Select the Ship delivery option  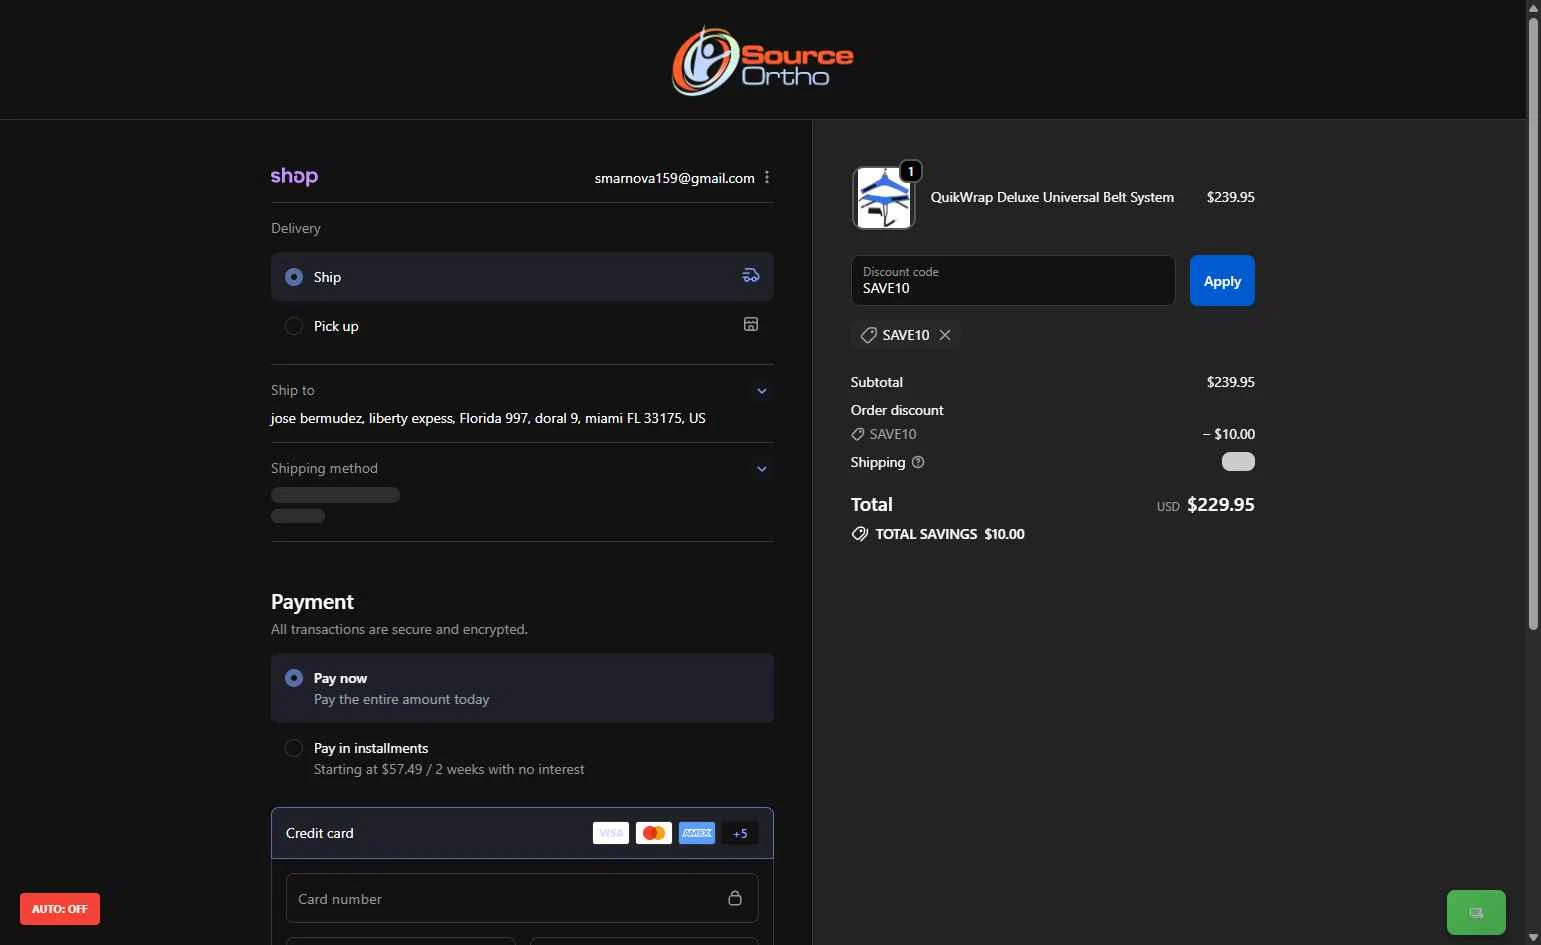[522, 277]
